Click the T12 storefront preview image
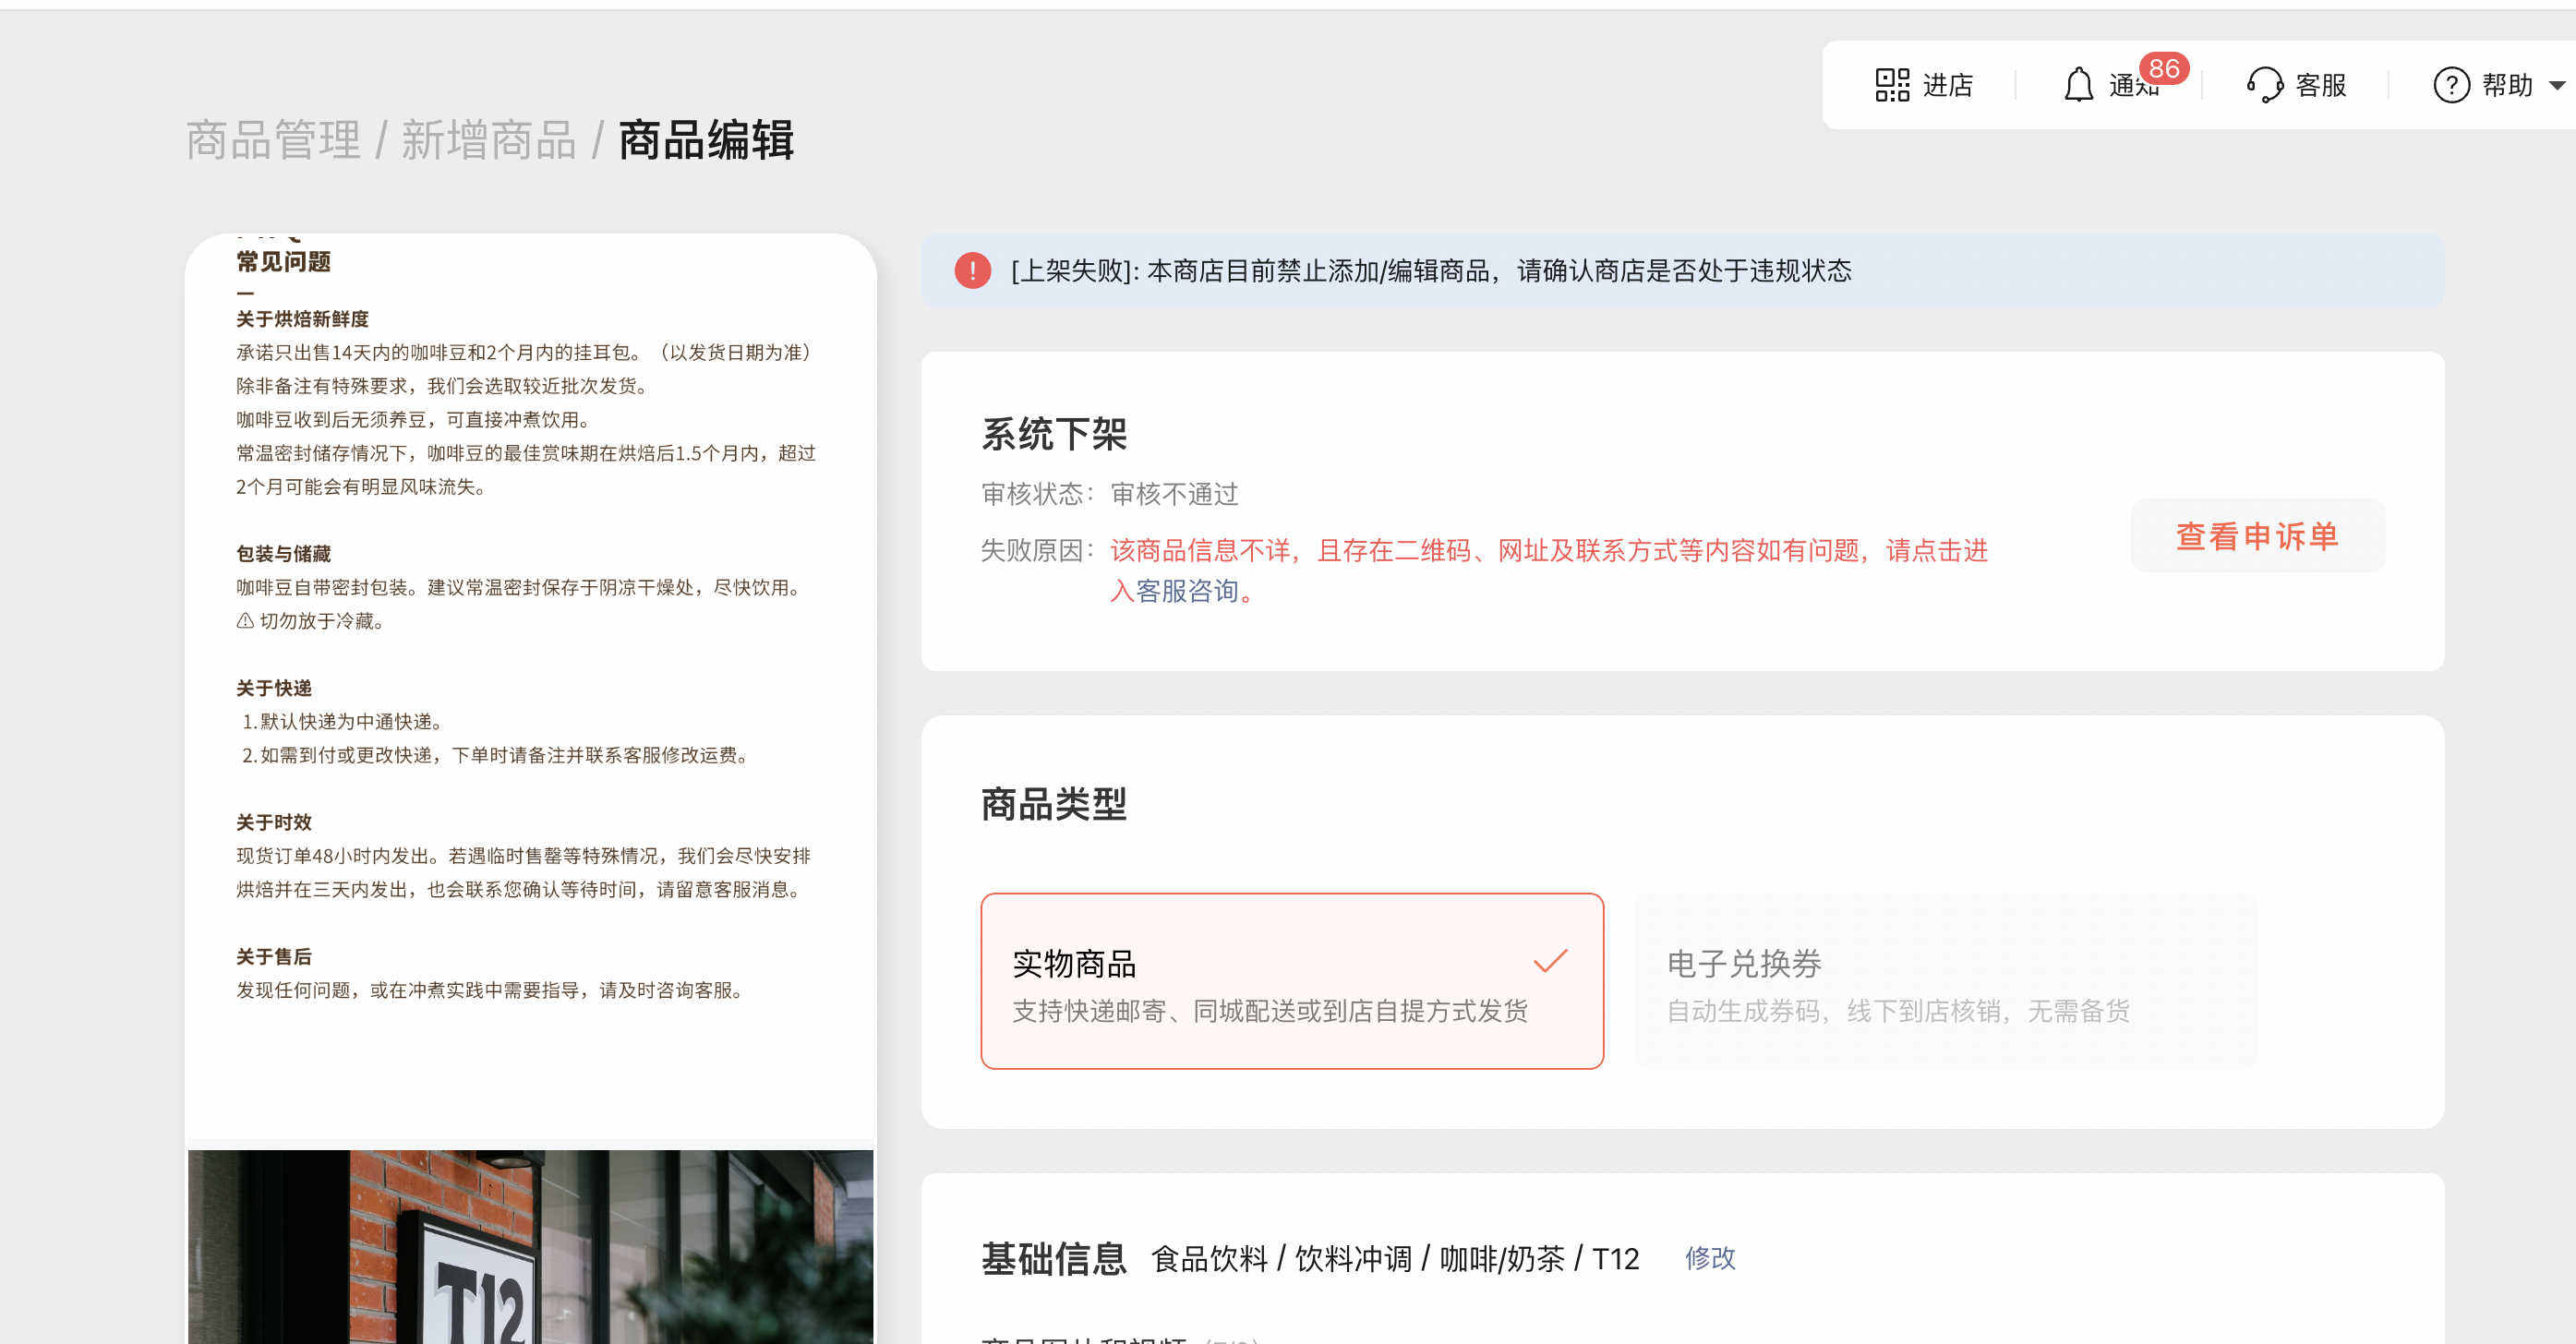Image resolution: width=2576 pixels, height=1344 pixels. tap(530, 1246)
